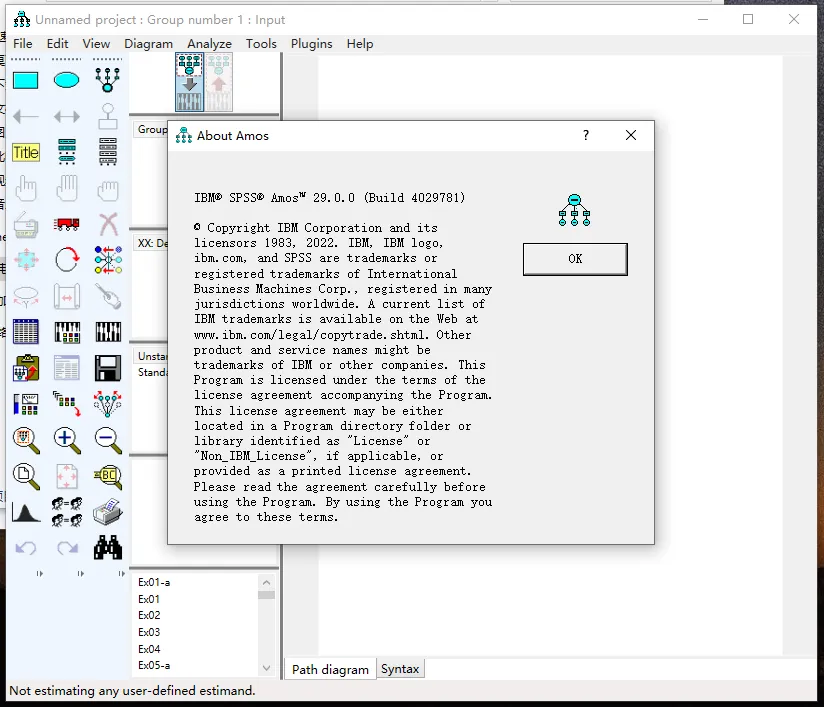The height and width of the screenshot is (707, 824).
Task: Open the Diagram menu
Action: click(148, 44)
